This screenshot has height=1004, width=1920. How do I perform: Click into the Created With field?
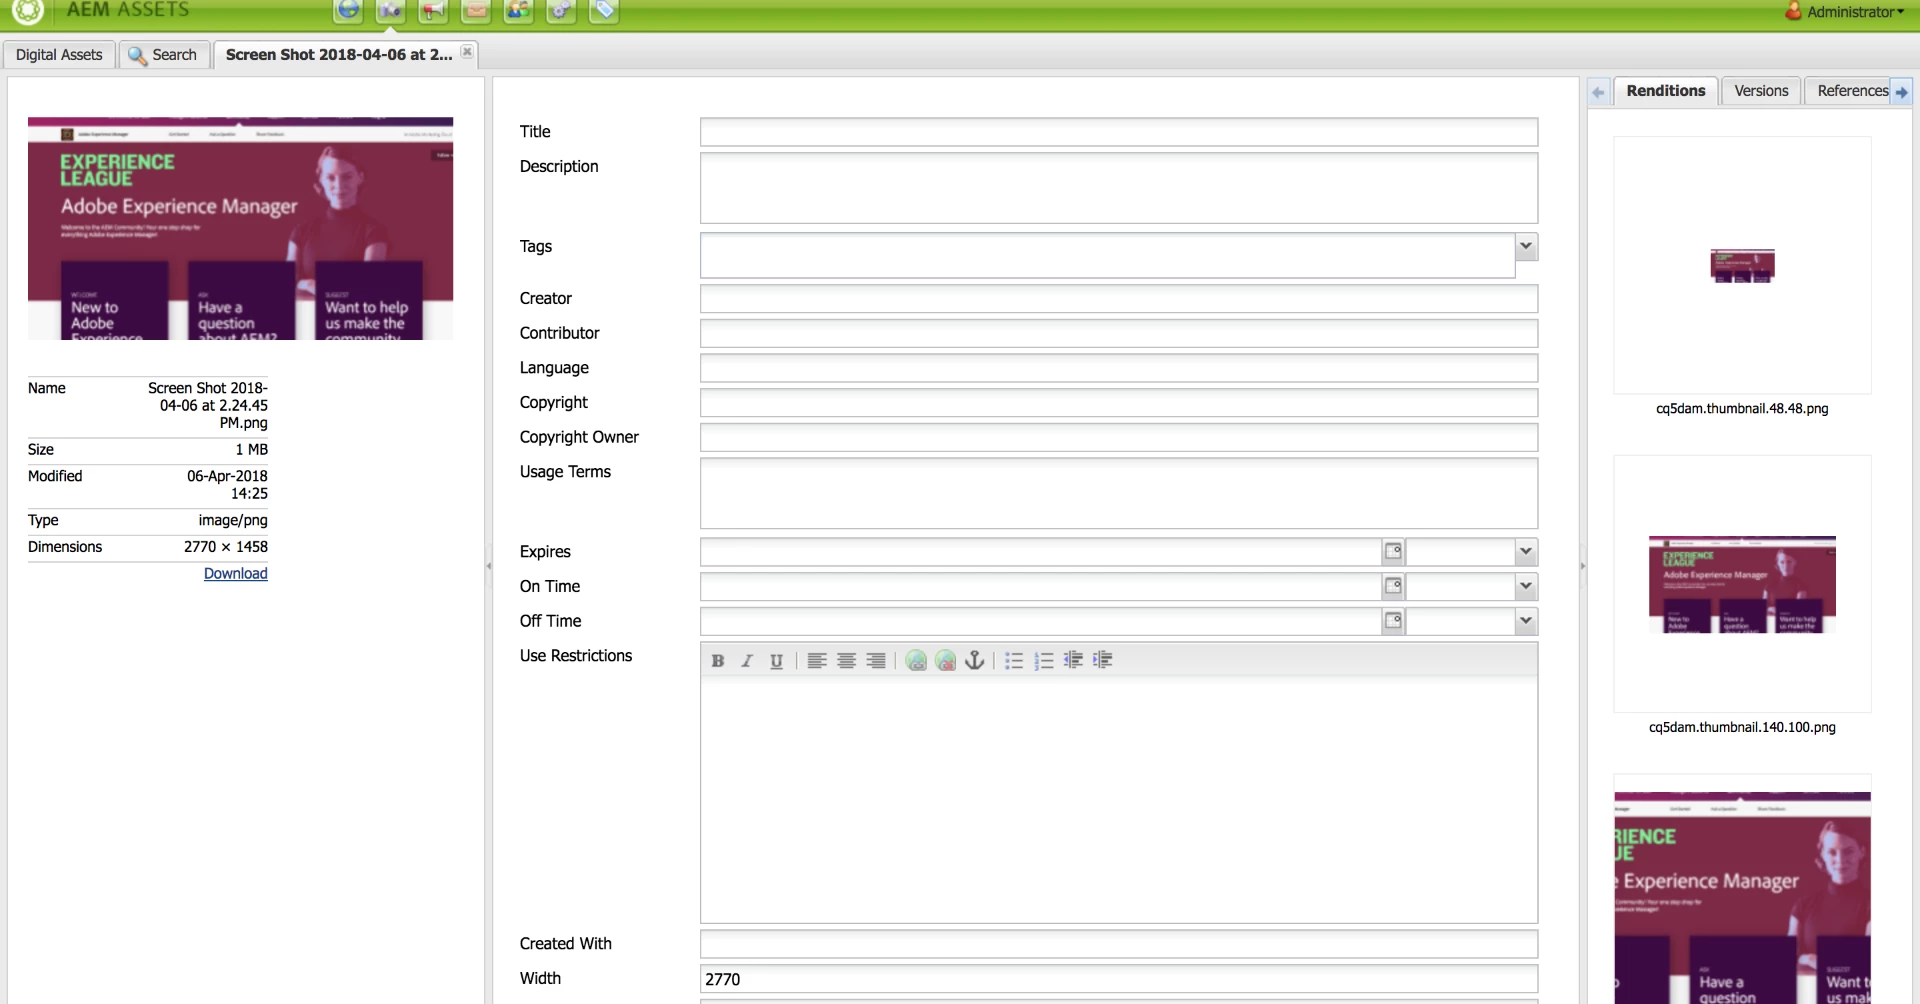point(1118,945)
